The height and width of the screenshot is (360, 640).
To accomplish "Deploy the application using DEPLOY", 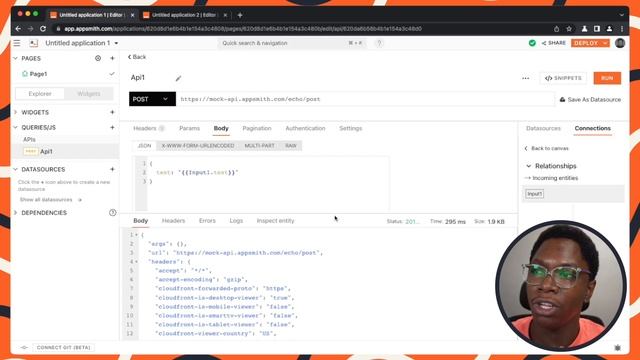I will point(586,43).
